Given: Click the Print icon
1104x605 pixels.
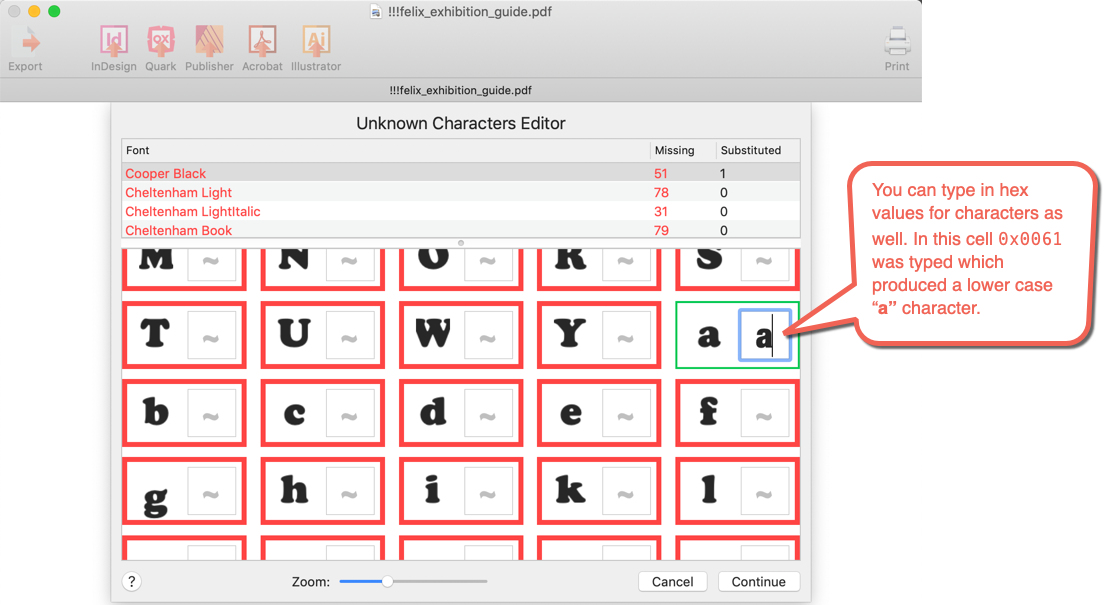Looking at the screenshot, I should [x=896, y=40].
